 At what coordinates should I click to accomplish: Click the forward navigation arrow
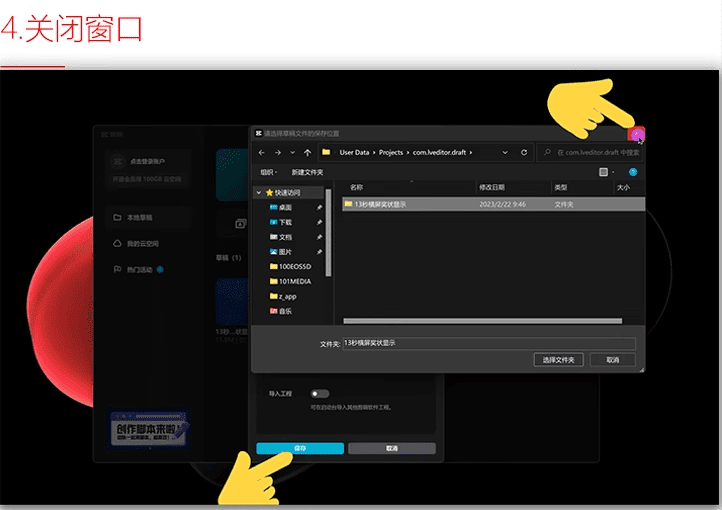[x=277, y=152]
